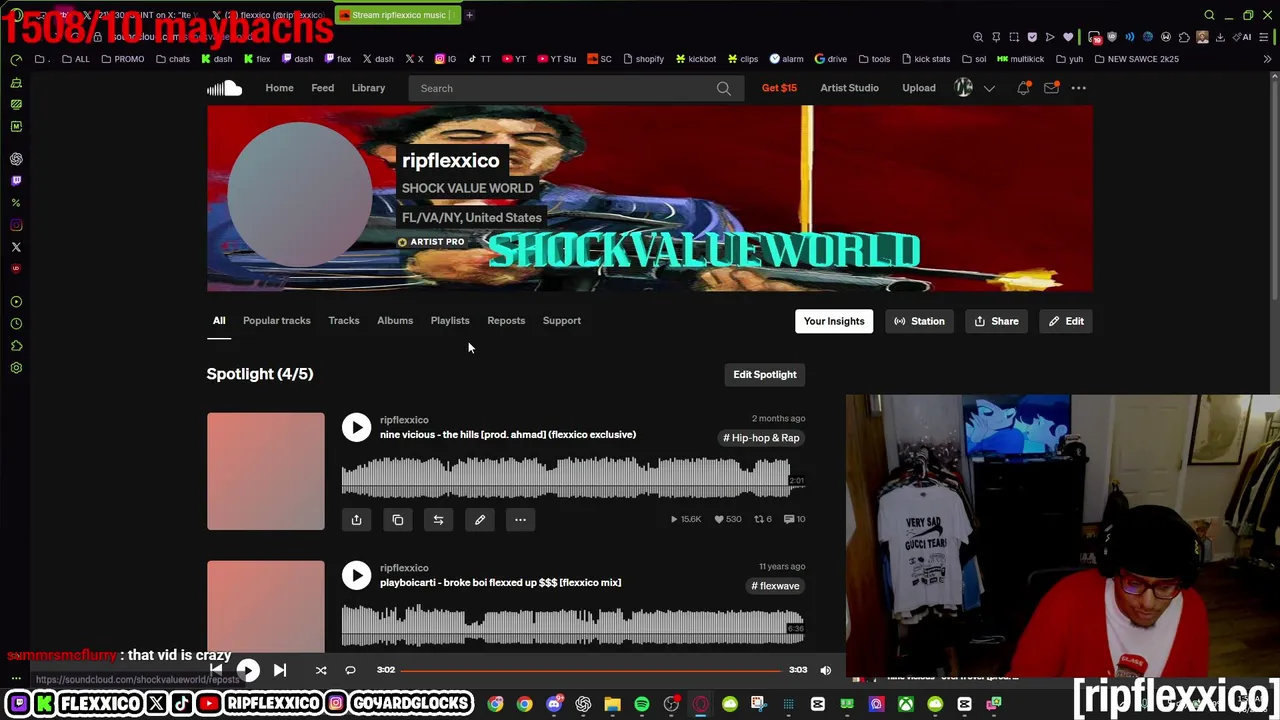Open the ARTIST PRO badge
Viewport: 1280px width, 720px height.
431,242
